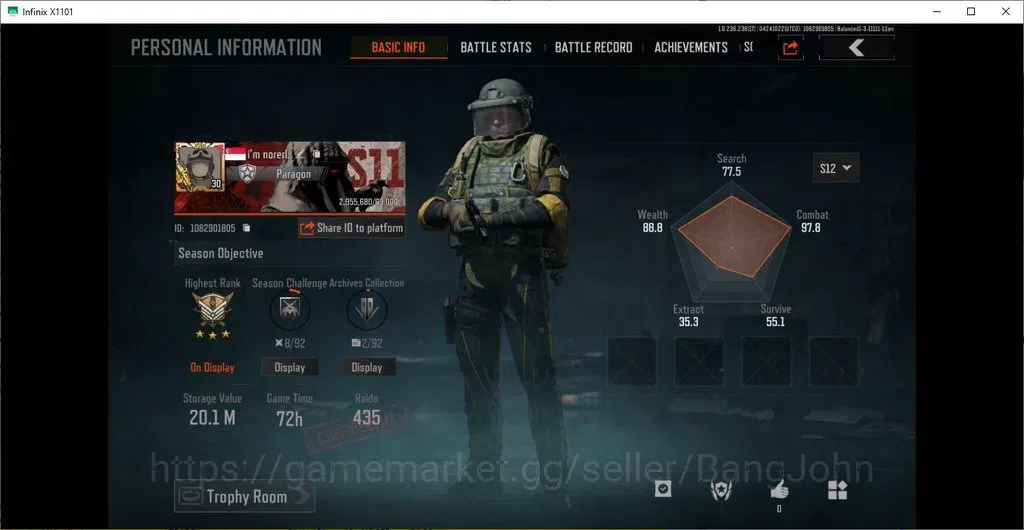The width and height of the screenshot is (1024, 530).
Task: Click the Paragon title star shield icon
Action: tap(247, 174)
